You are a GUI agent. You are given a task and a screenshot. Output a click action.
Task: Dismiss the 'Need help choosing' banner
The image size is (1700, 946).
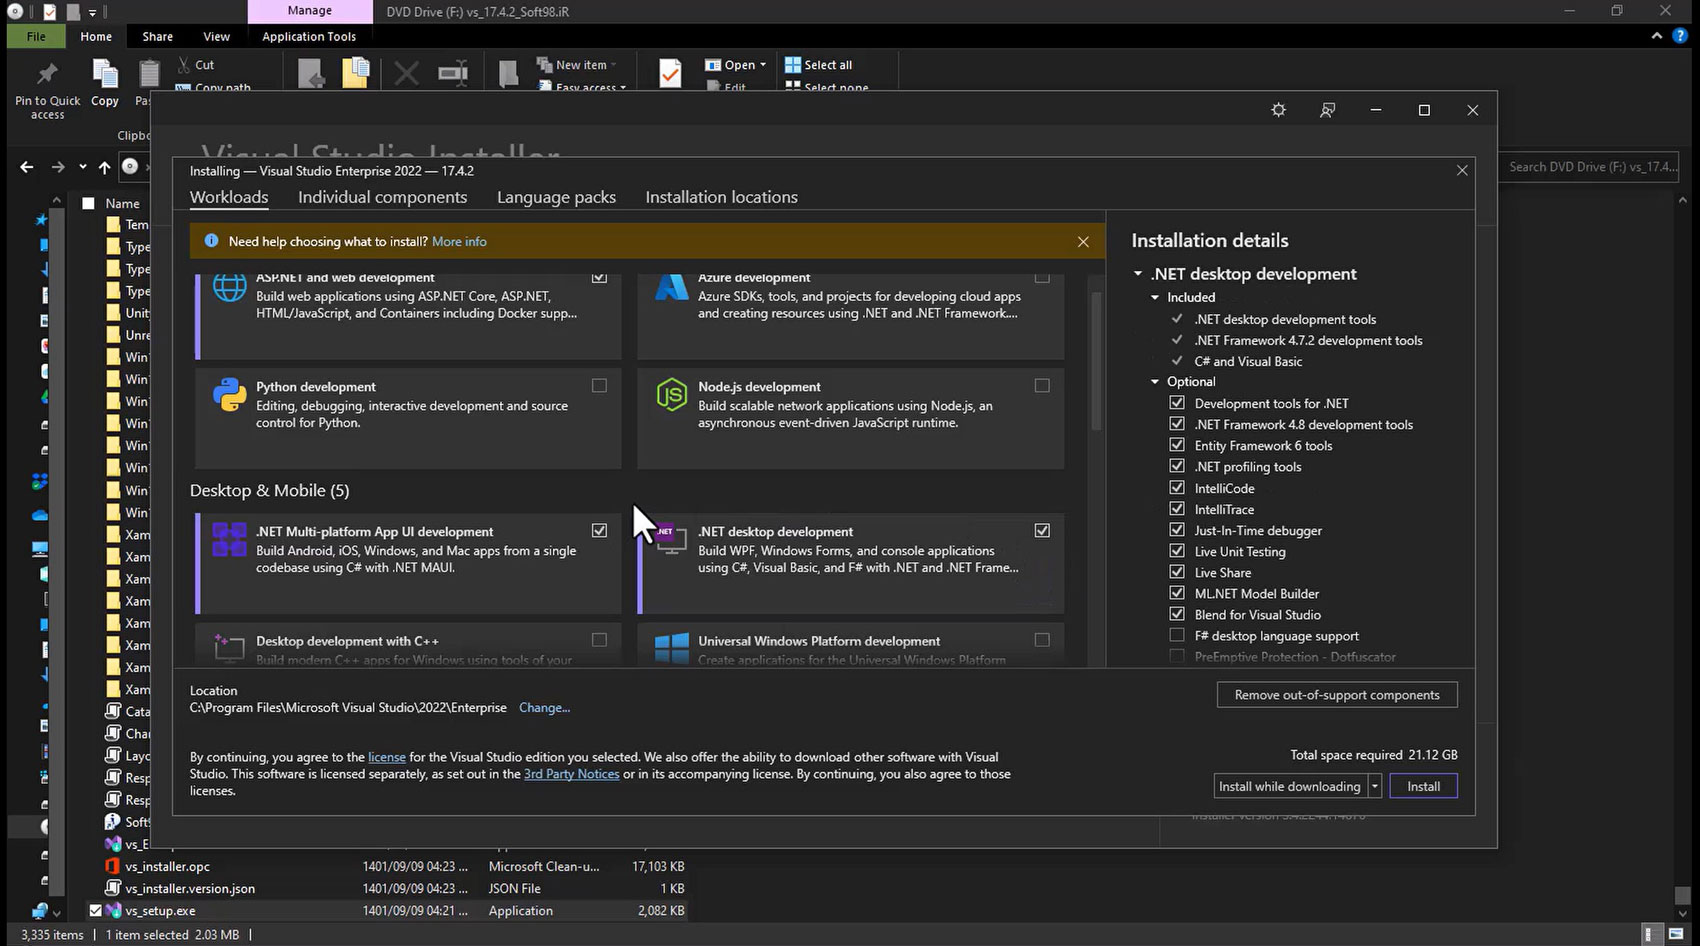(1083, 241)
